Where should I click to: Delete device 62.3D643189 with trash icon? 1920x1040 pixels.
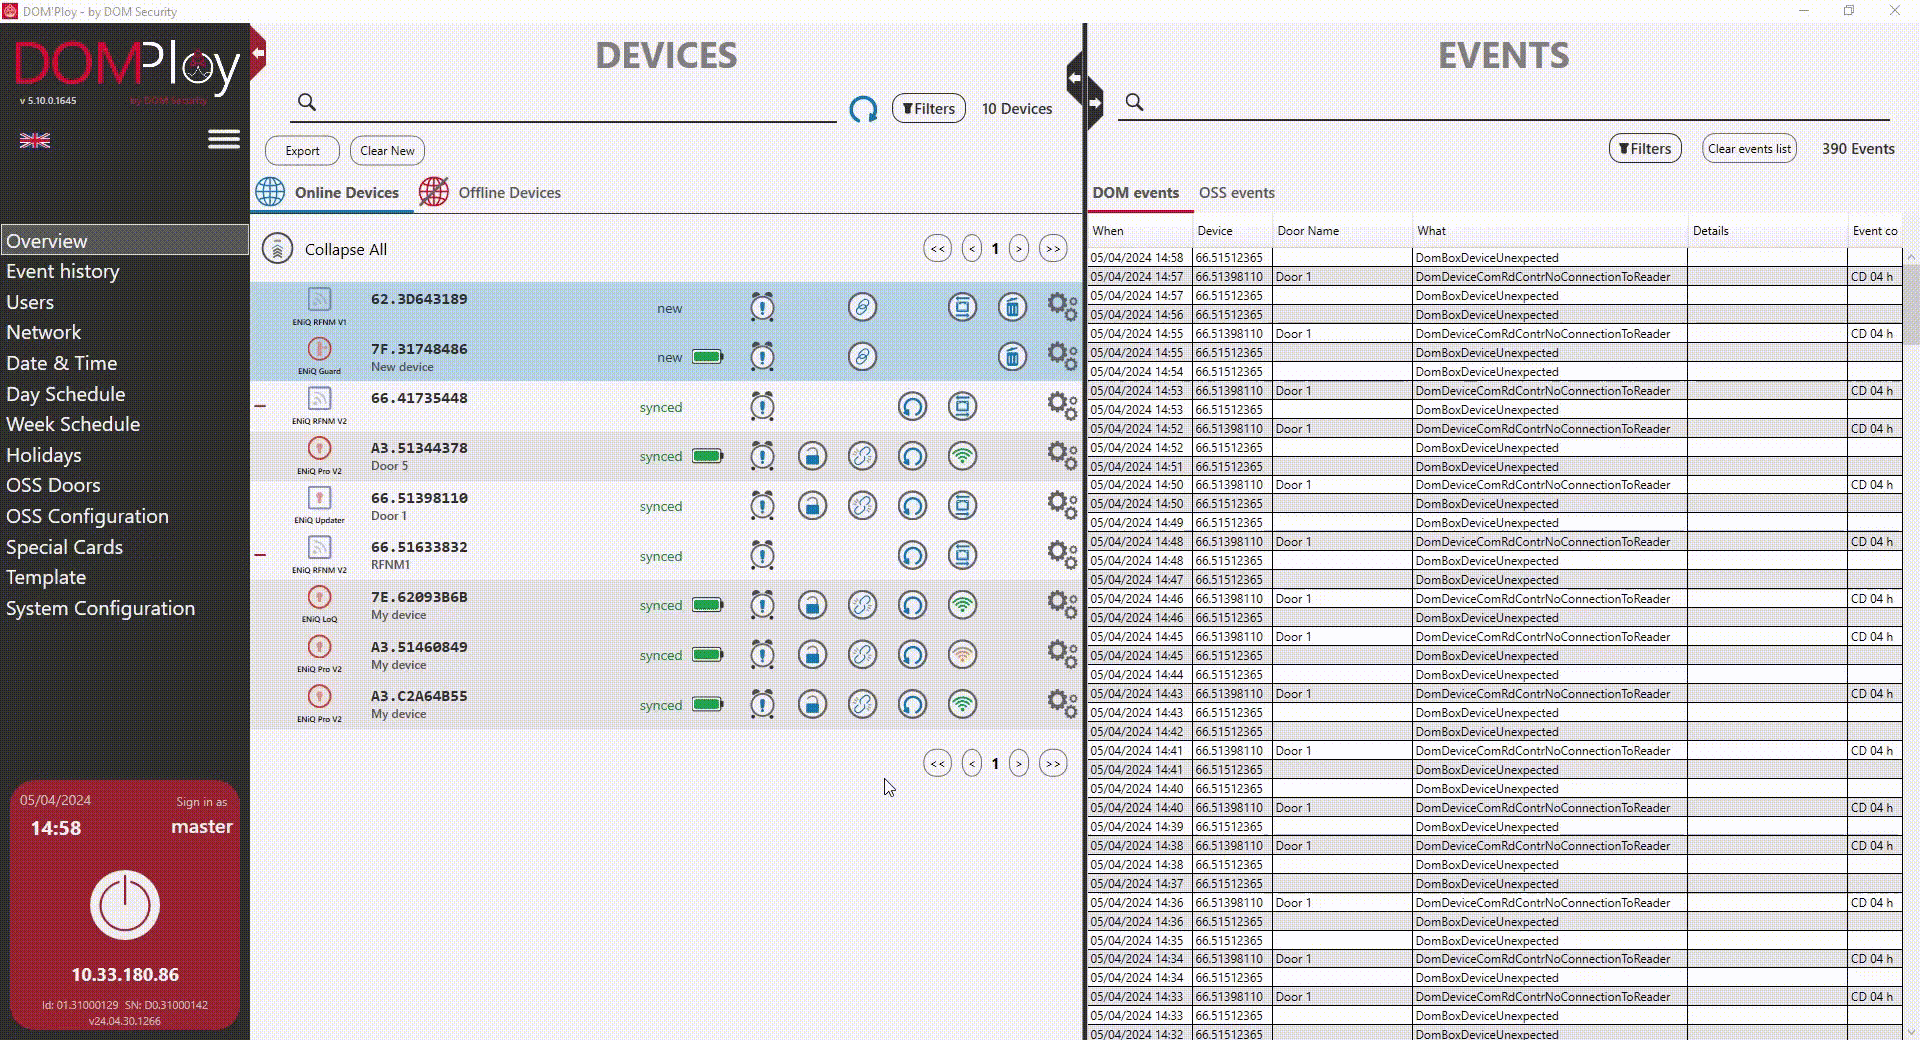(x=1012, y=307)
